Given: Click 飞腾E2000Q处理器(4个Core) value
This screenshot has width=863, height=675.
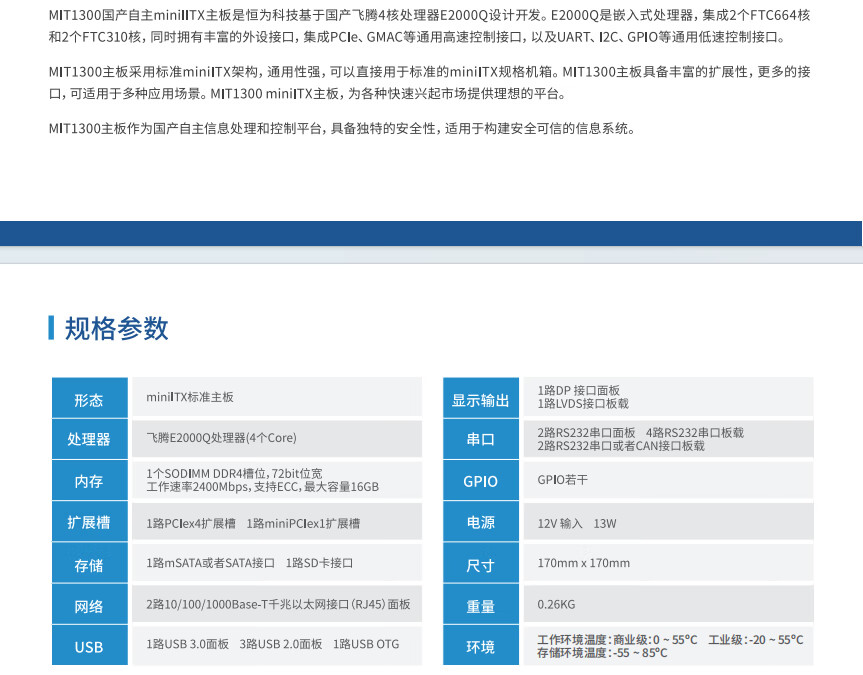Looking at the screenshot, I should click(221, 438).
